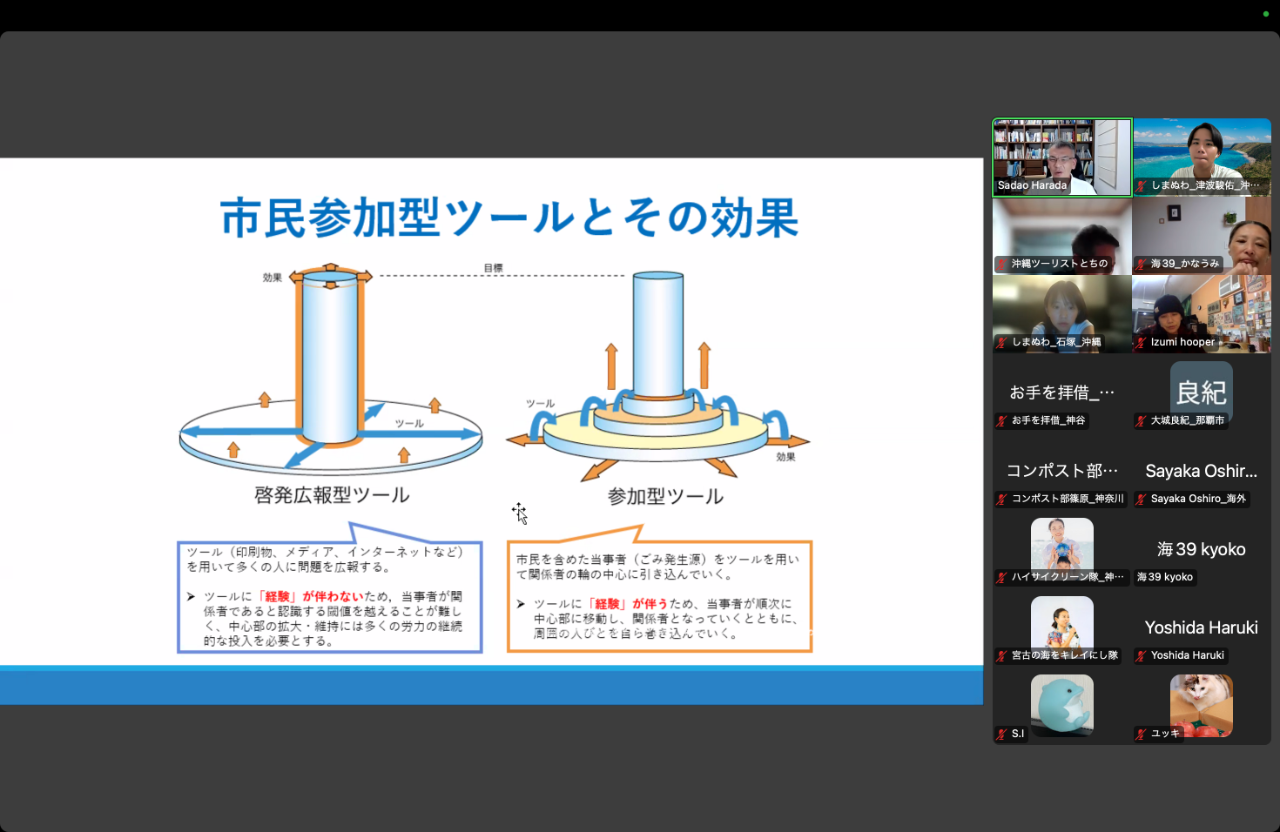Click the ハイサイクリーン隊 participant avatar
The height and width of the screenshot is (832, 1280).
(1061, 545)
